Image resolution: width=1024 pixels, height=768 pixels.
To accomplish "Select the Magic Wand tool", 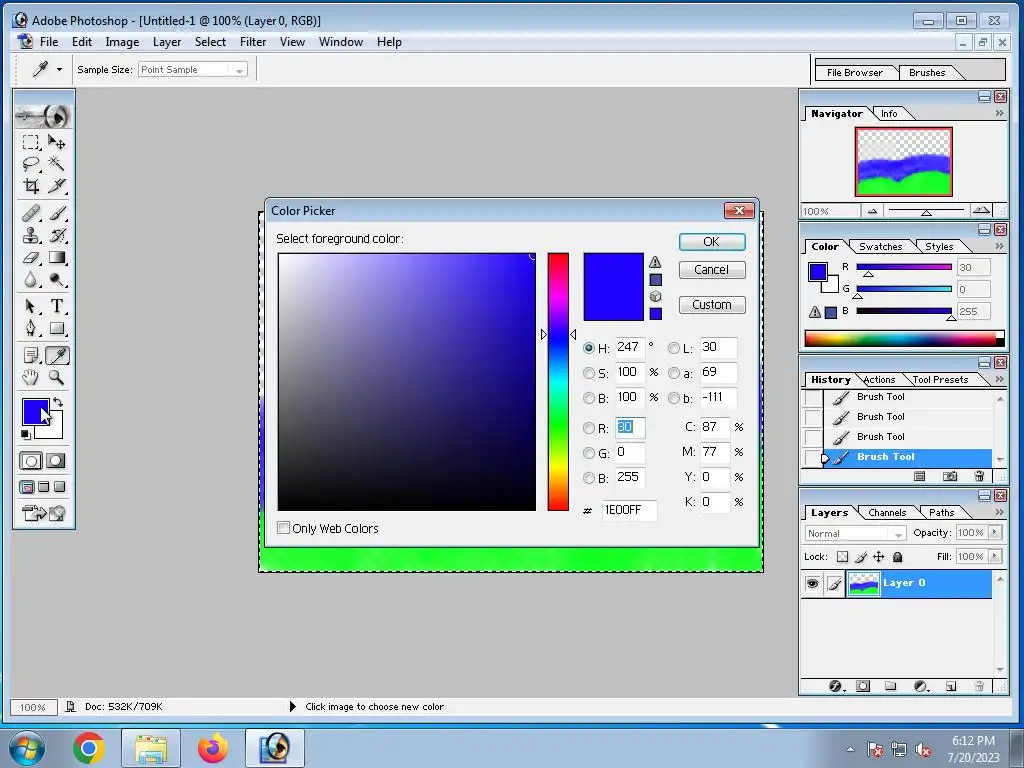I will pos(57,163).
